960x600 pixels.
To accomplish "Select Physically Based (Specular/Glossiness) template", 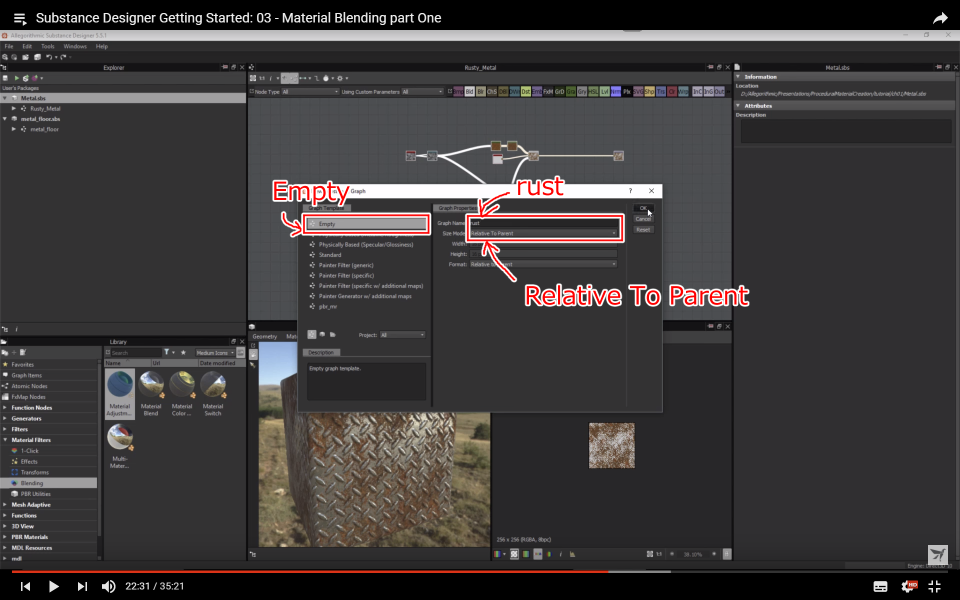I will [x=366, y=245].
